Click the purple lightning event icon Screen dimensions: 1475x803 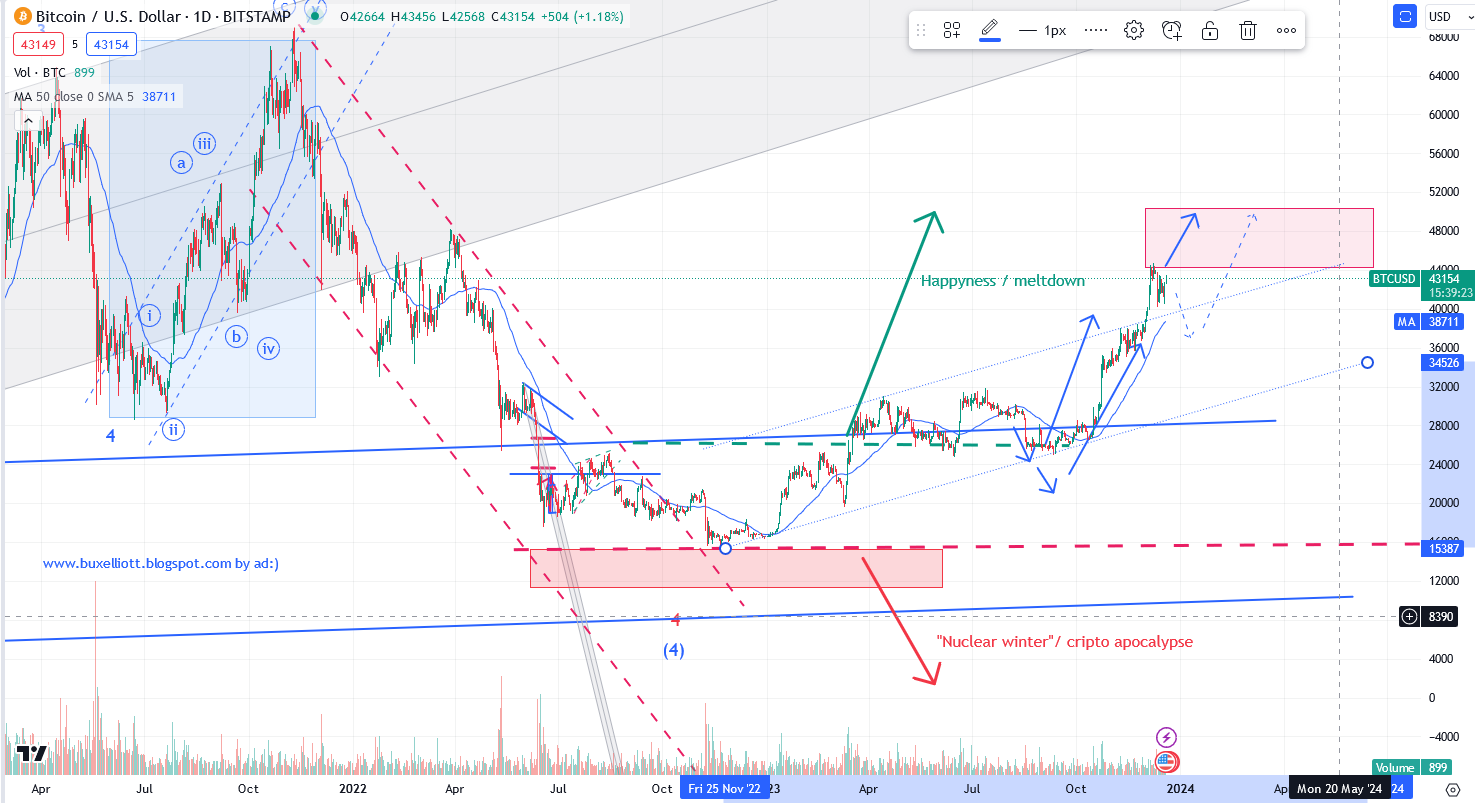[1166, 737]
